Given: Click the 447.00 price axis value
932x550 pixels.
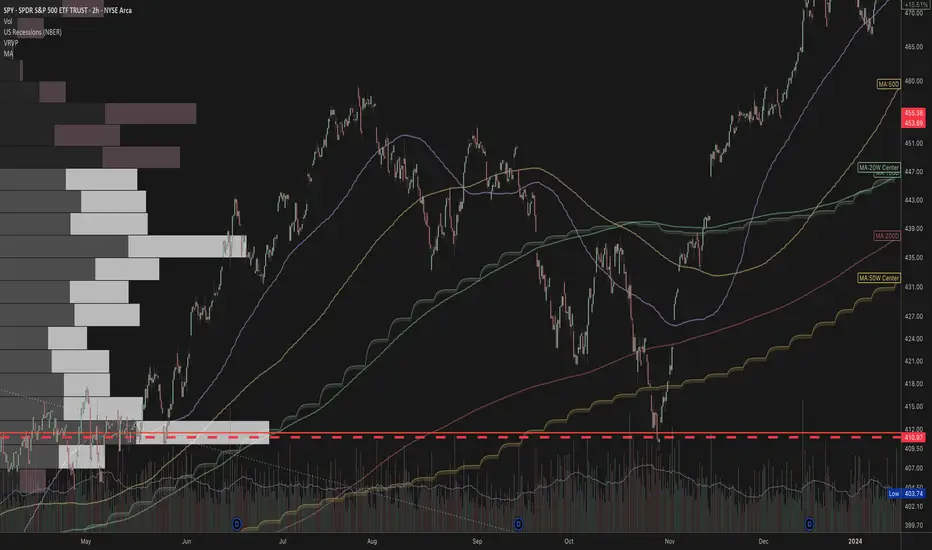Looking at the screenshot, I should tap(914, 171).
